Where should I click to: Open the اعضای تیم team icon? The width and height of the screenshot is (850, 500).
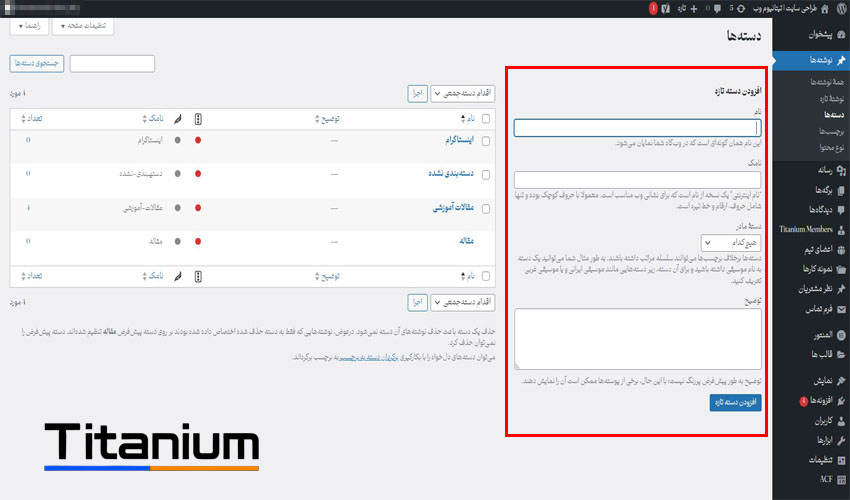tap(841, 249)
